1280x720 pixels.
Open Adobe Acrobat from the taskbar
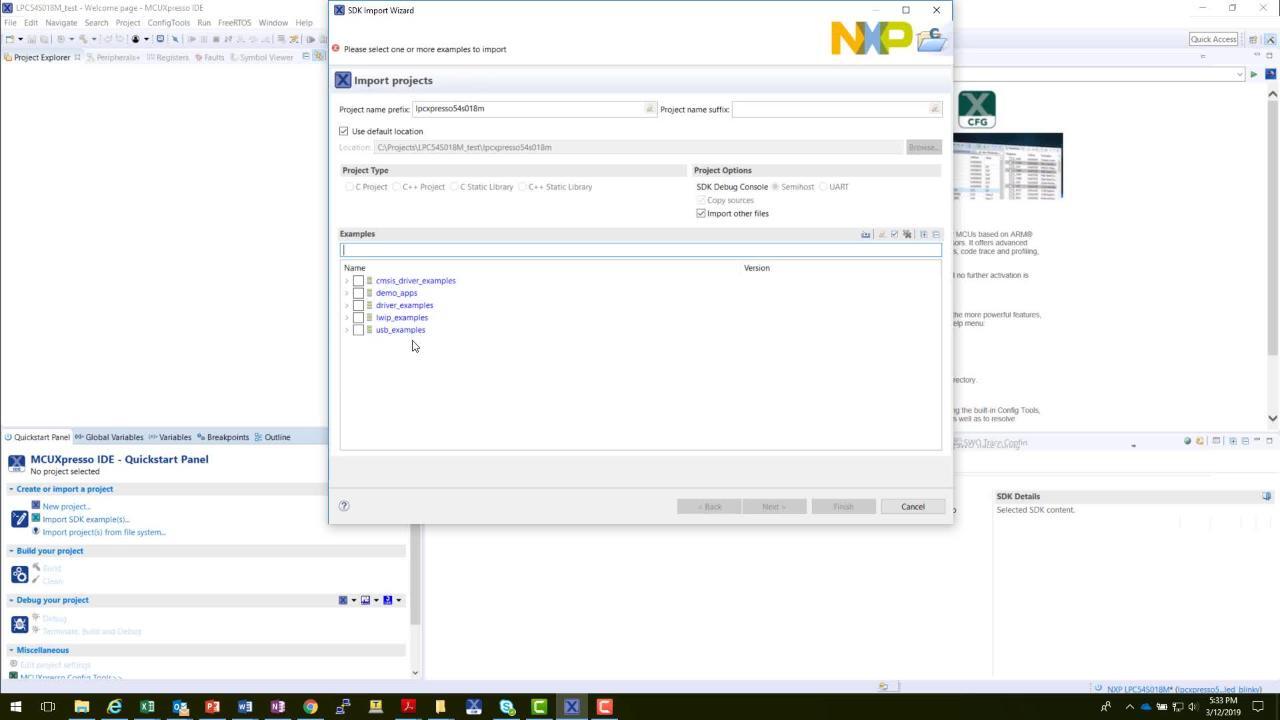click(408, 707)
